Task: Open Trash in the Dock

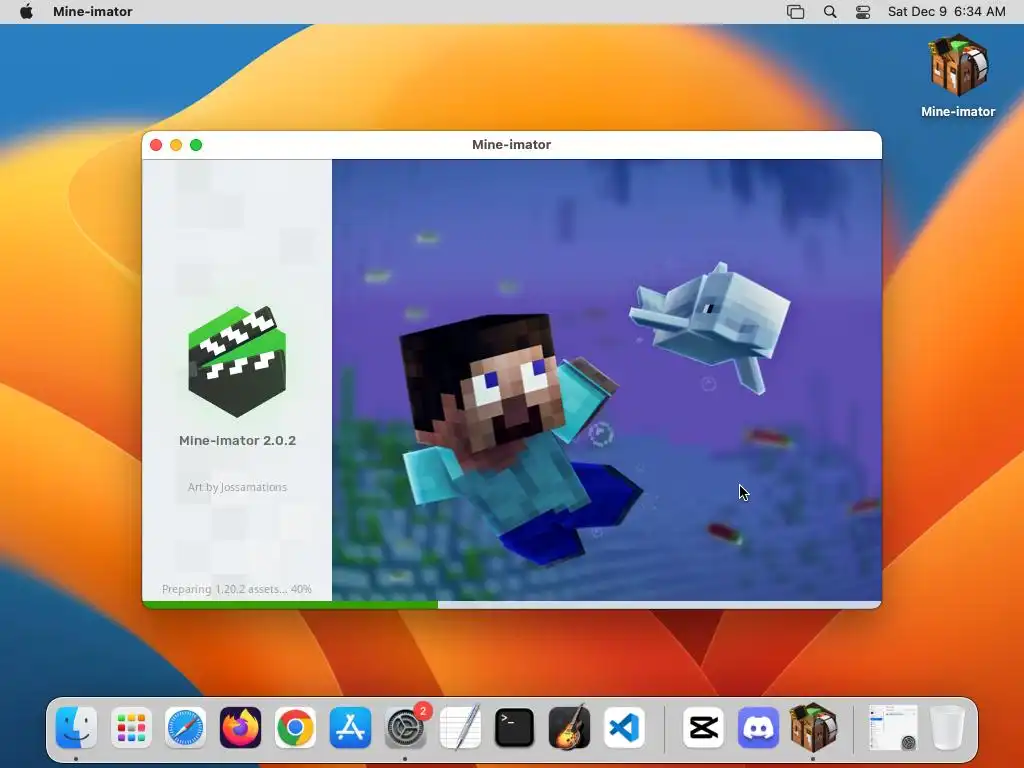Action: 948,727
